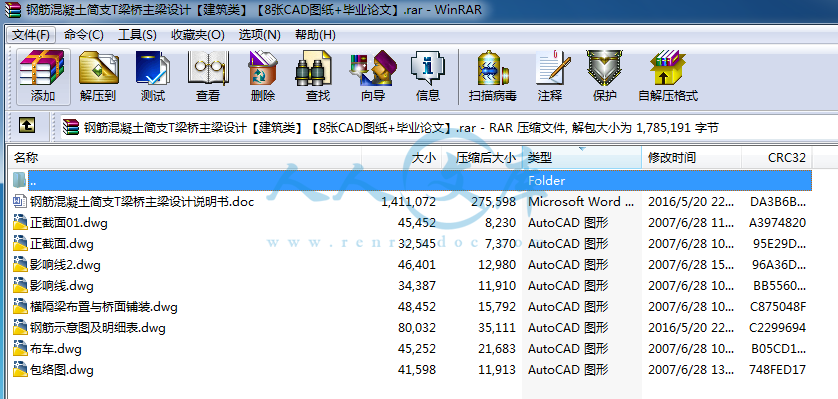
Task: Select the 钢筋示意图及明细表.dwg file name
Action: click(98, 327)
